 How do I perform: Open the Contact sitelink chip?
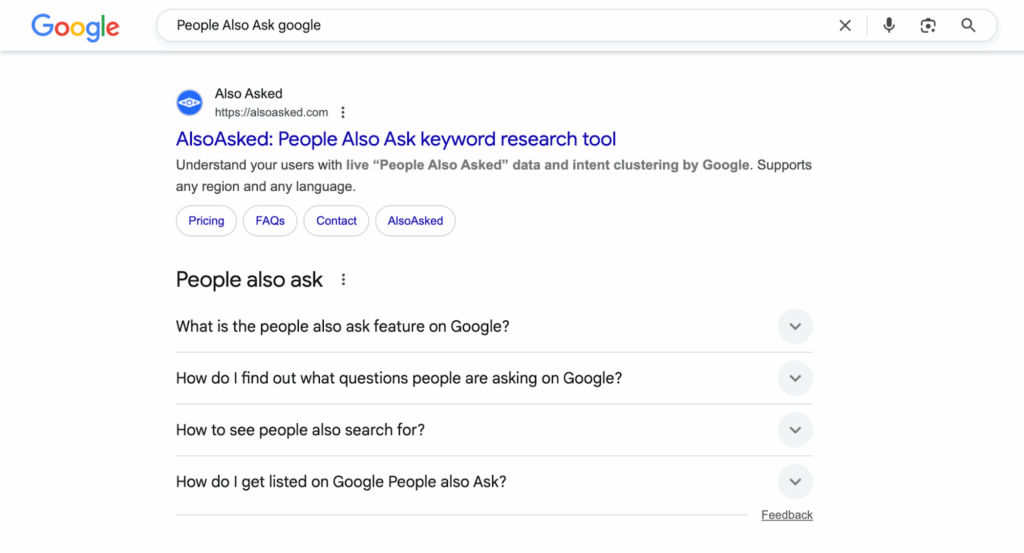pyautogui.click(x=336, y=221)
